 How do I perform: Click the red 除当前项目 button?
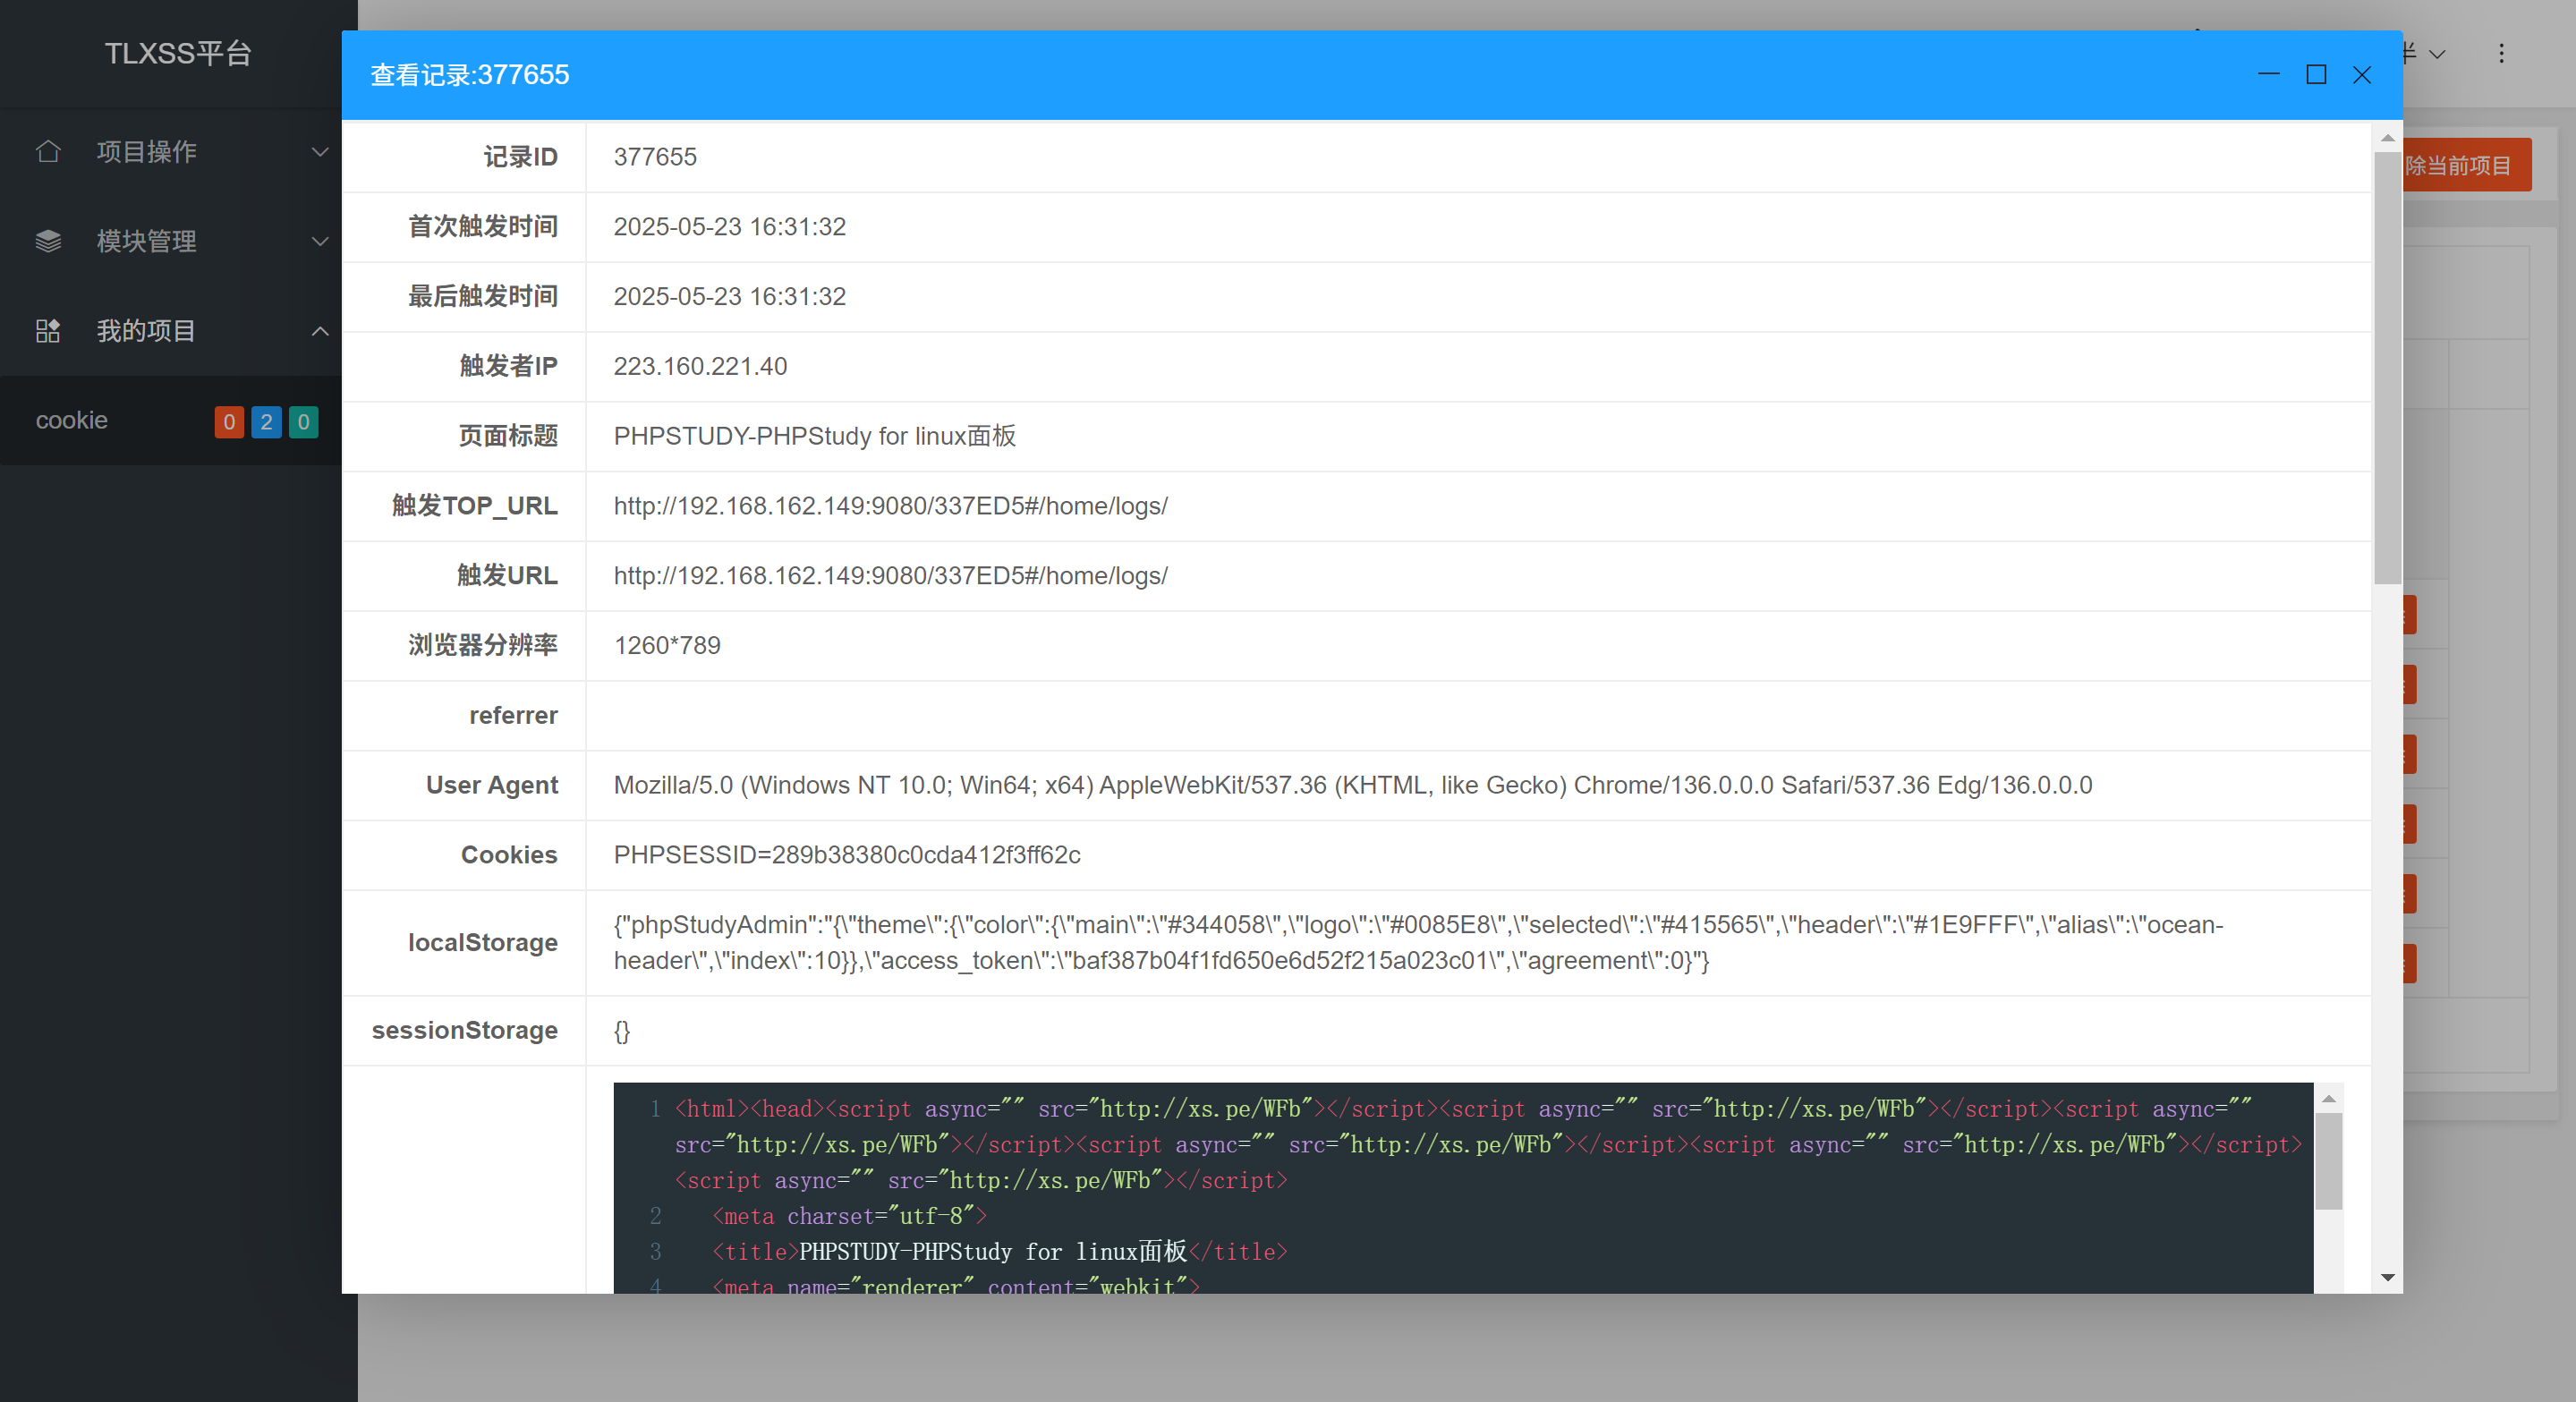[2466, 165]
